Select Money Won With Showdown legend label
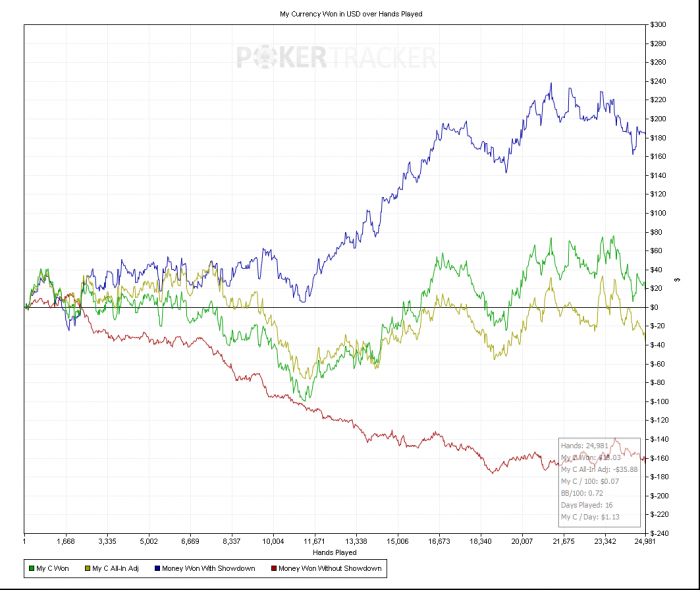 208,568
